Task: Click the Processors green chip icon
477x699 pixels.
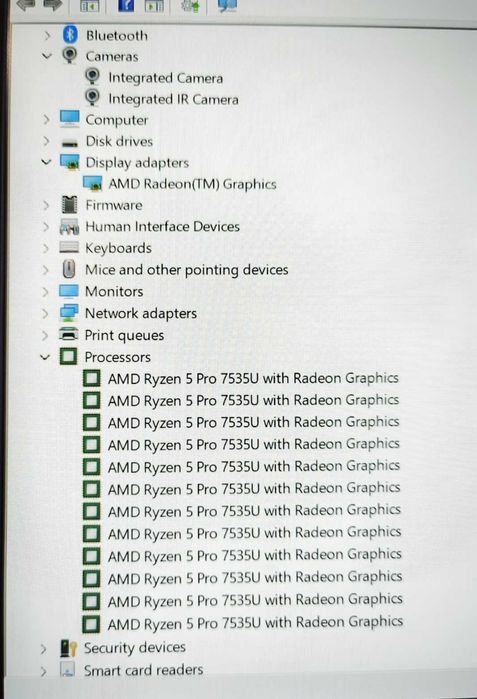Action: point(68,356)
